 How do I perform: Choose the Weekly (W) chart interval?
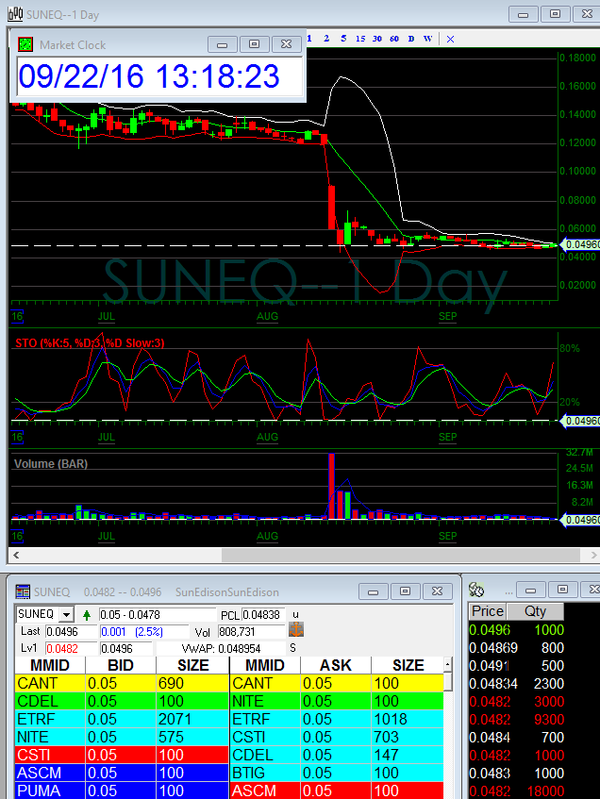(428, 38)
